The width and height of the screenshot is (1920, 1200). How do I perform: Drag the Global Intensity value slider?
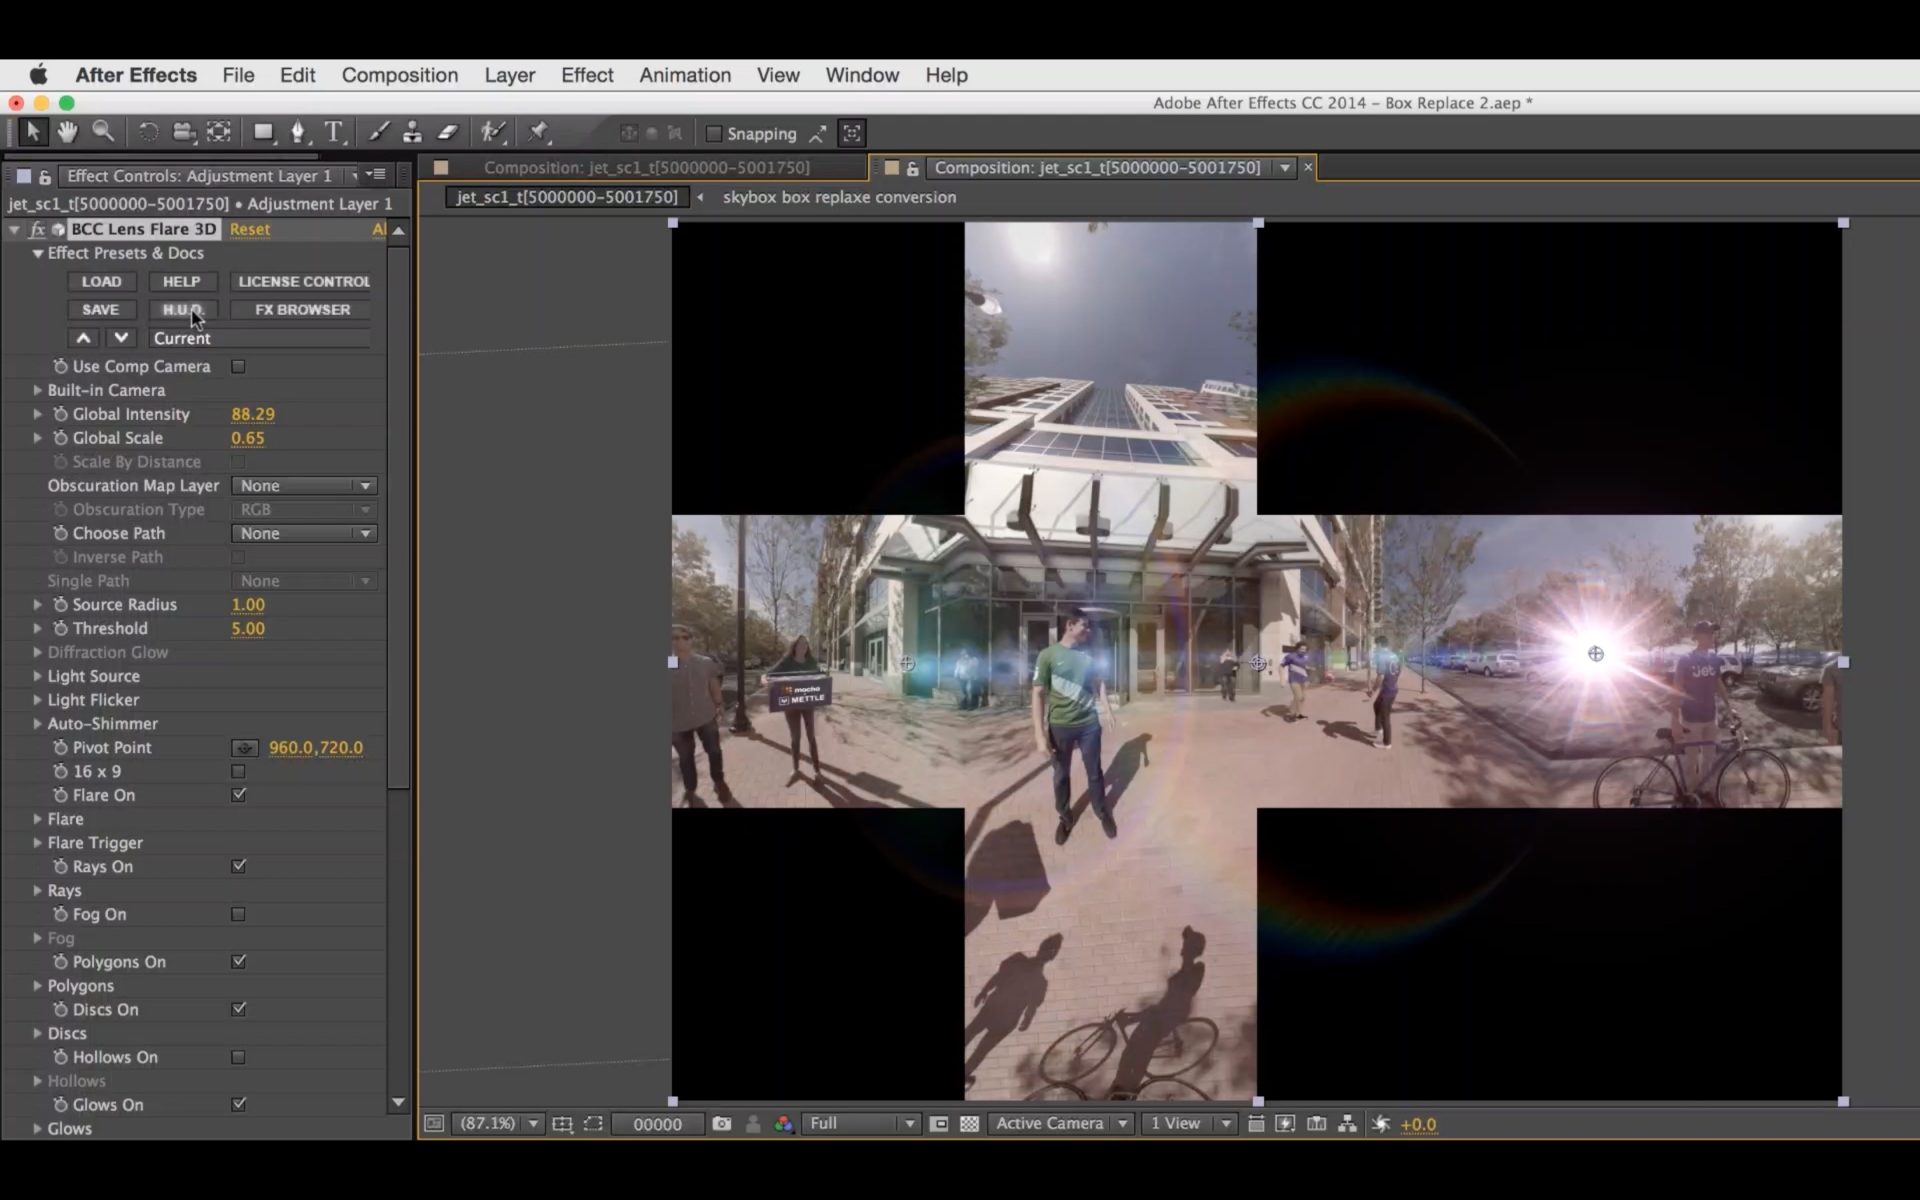[253, 413]
